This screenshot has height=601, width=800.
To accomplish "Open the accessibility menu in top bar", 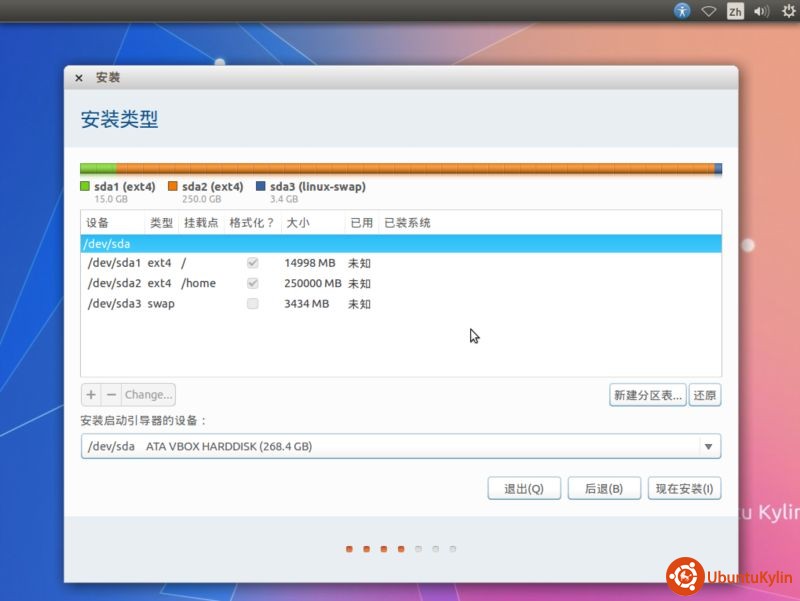I will point(682,11).
